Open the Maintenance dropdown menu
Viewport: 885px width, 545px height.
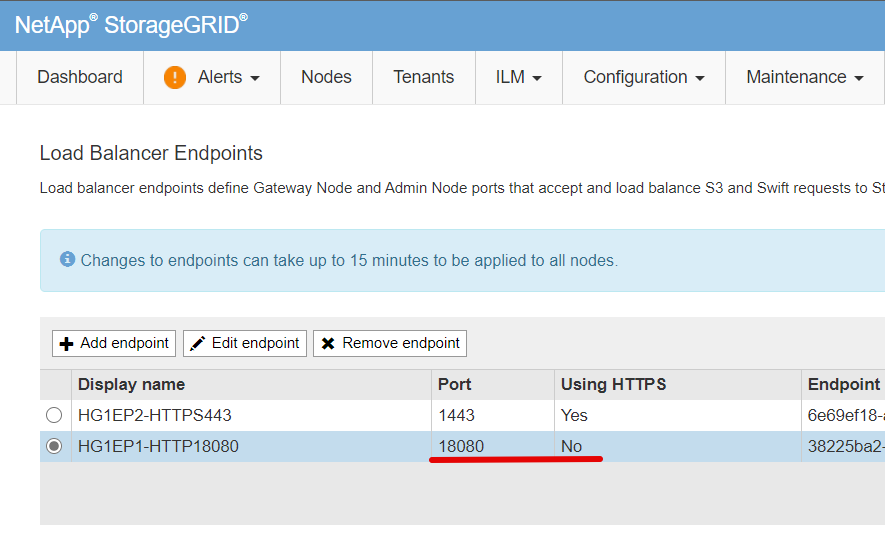[805, 77]
